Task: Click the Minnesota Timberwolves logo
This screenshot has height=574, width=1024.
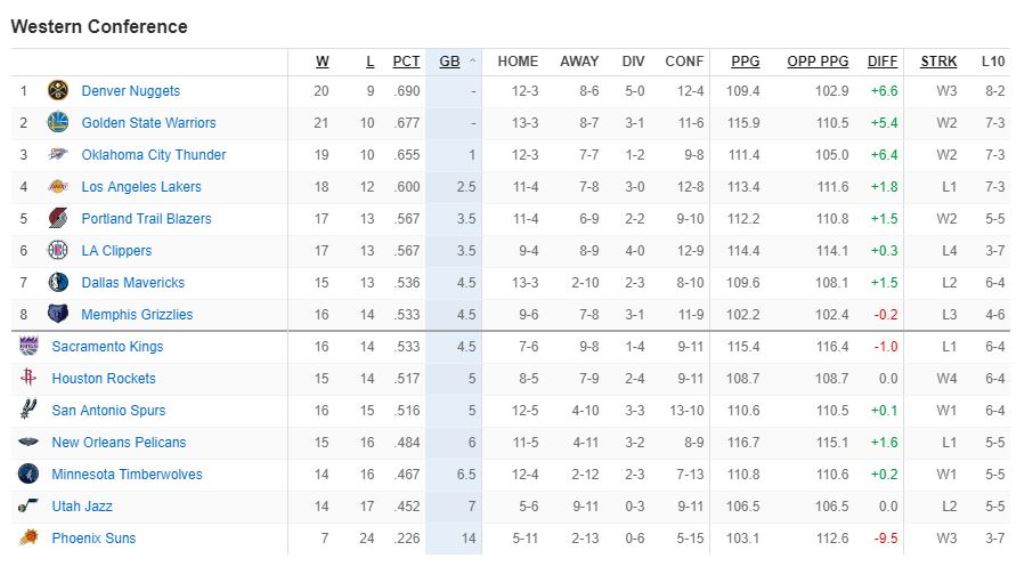Action: pos(28,474)
